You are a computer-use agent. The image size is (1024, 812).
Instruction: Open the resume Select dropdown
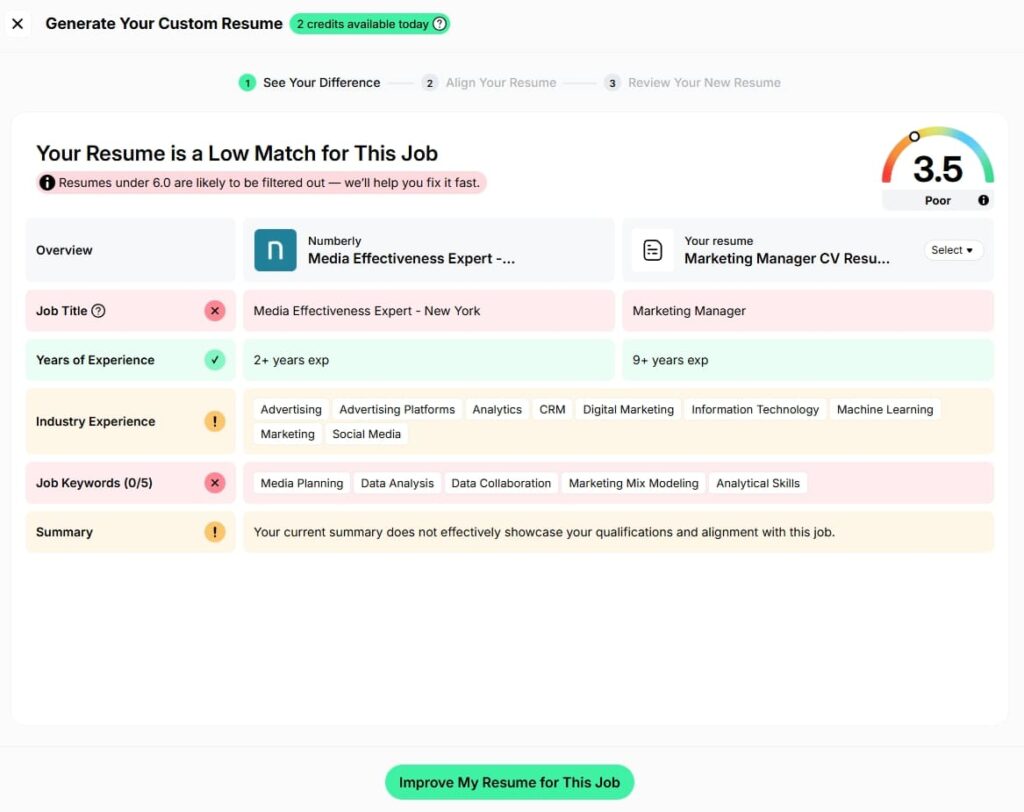pos(952,250)
